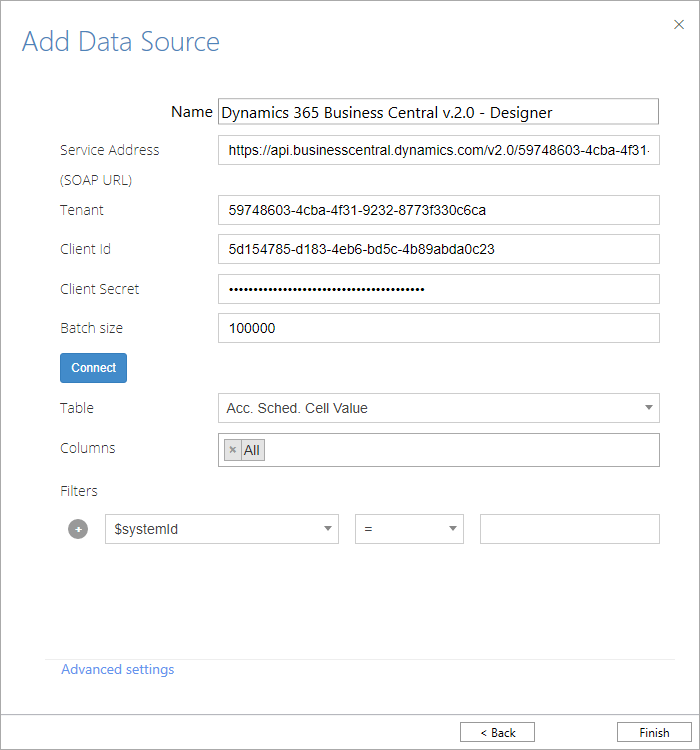Edit the Batch size value

pos(439,328)
